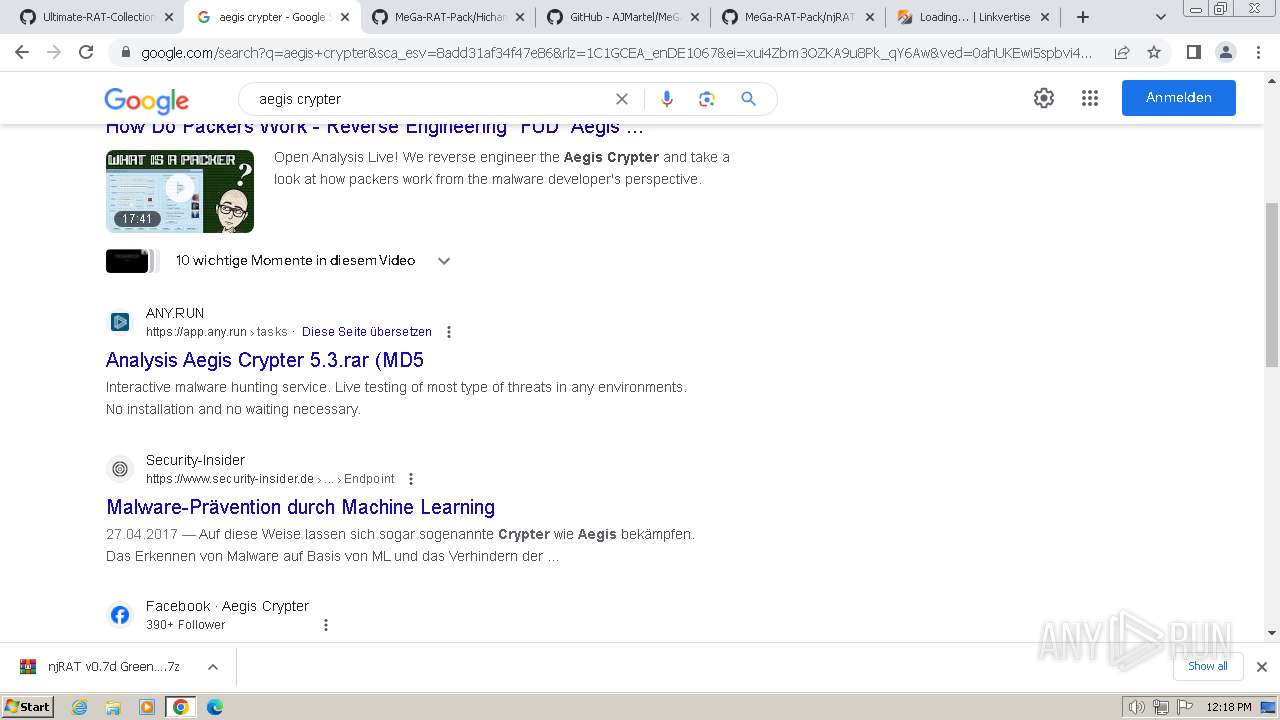1280x720 pixels.
Task: Close the downloads bar
Action: point(1262,667)
